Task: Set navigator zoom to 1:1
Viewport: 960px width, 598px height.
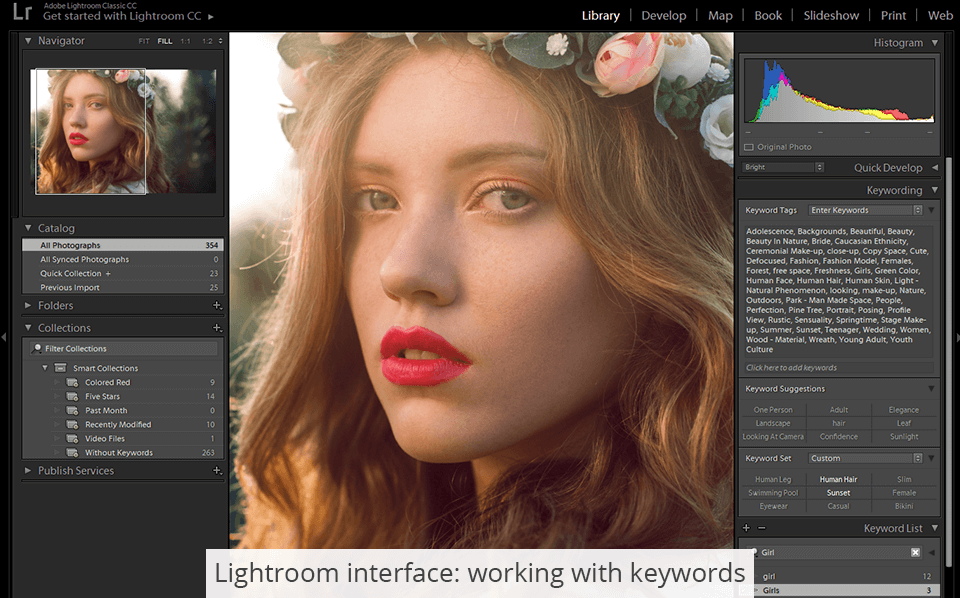Action: (x=185, y=41)
